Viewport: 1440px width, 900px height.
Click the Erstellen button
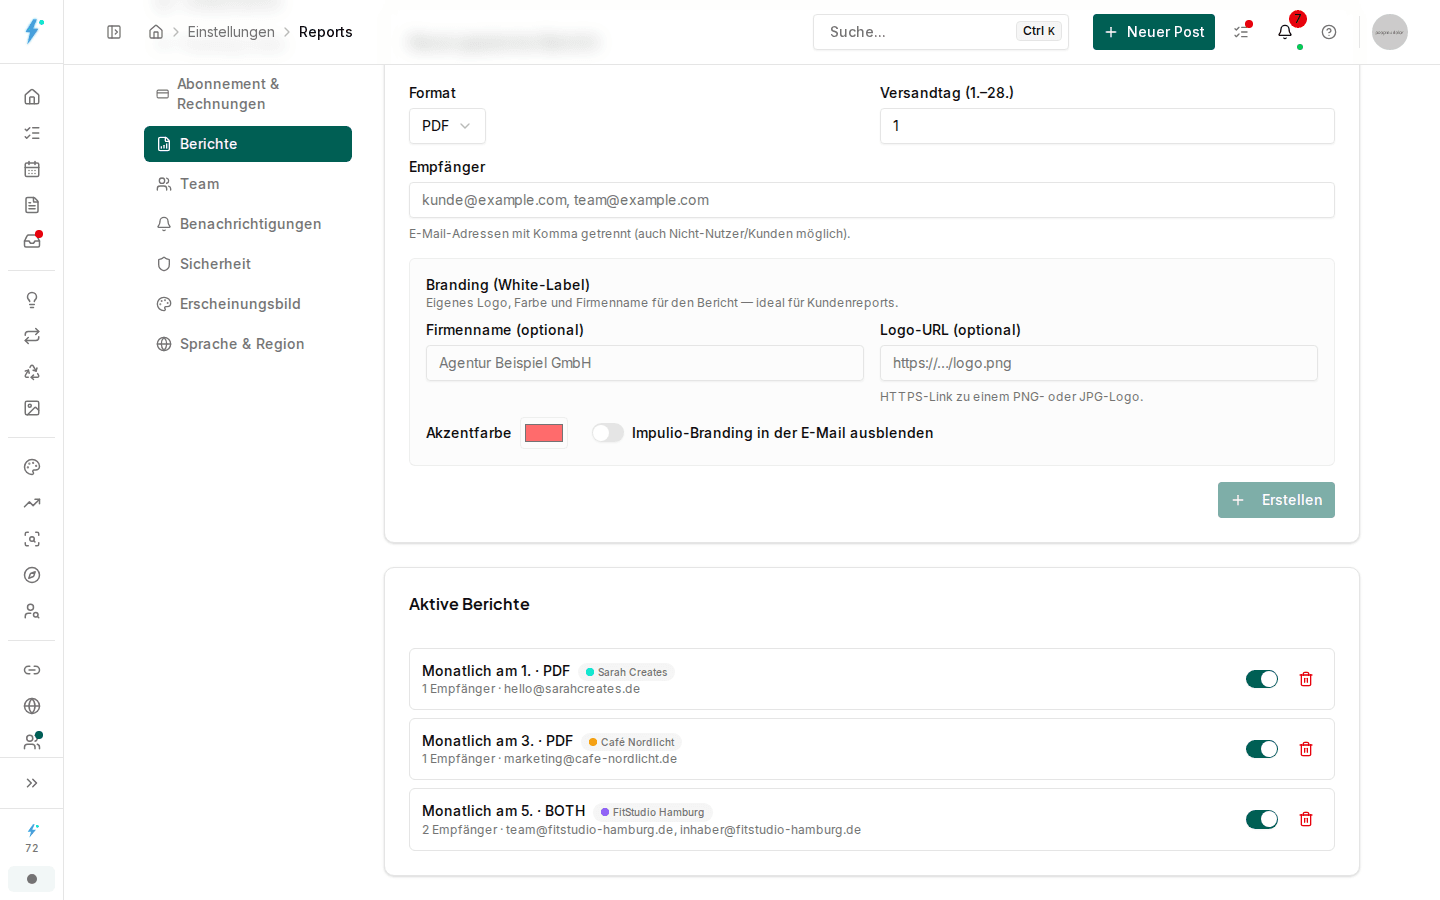click(x=1276, y=500)
